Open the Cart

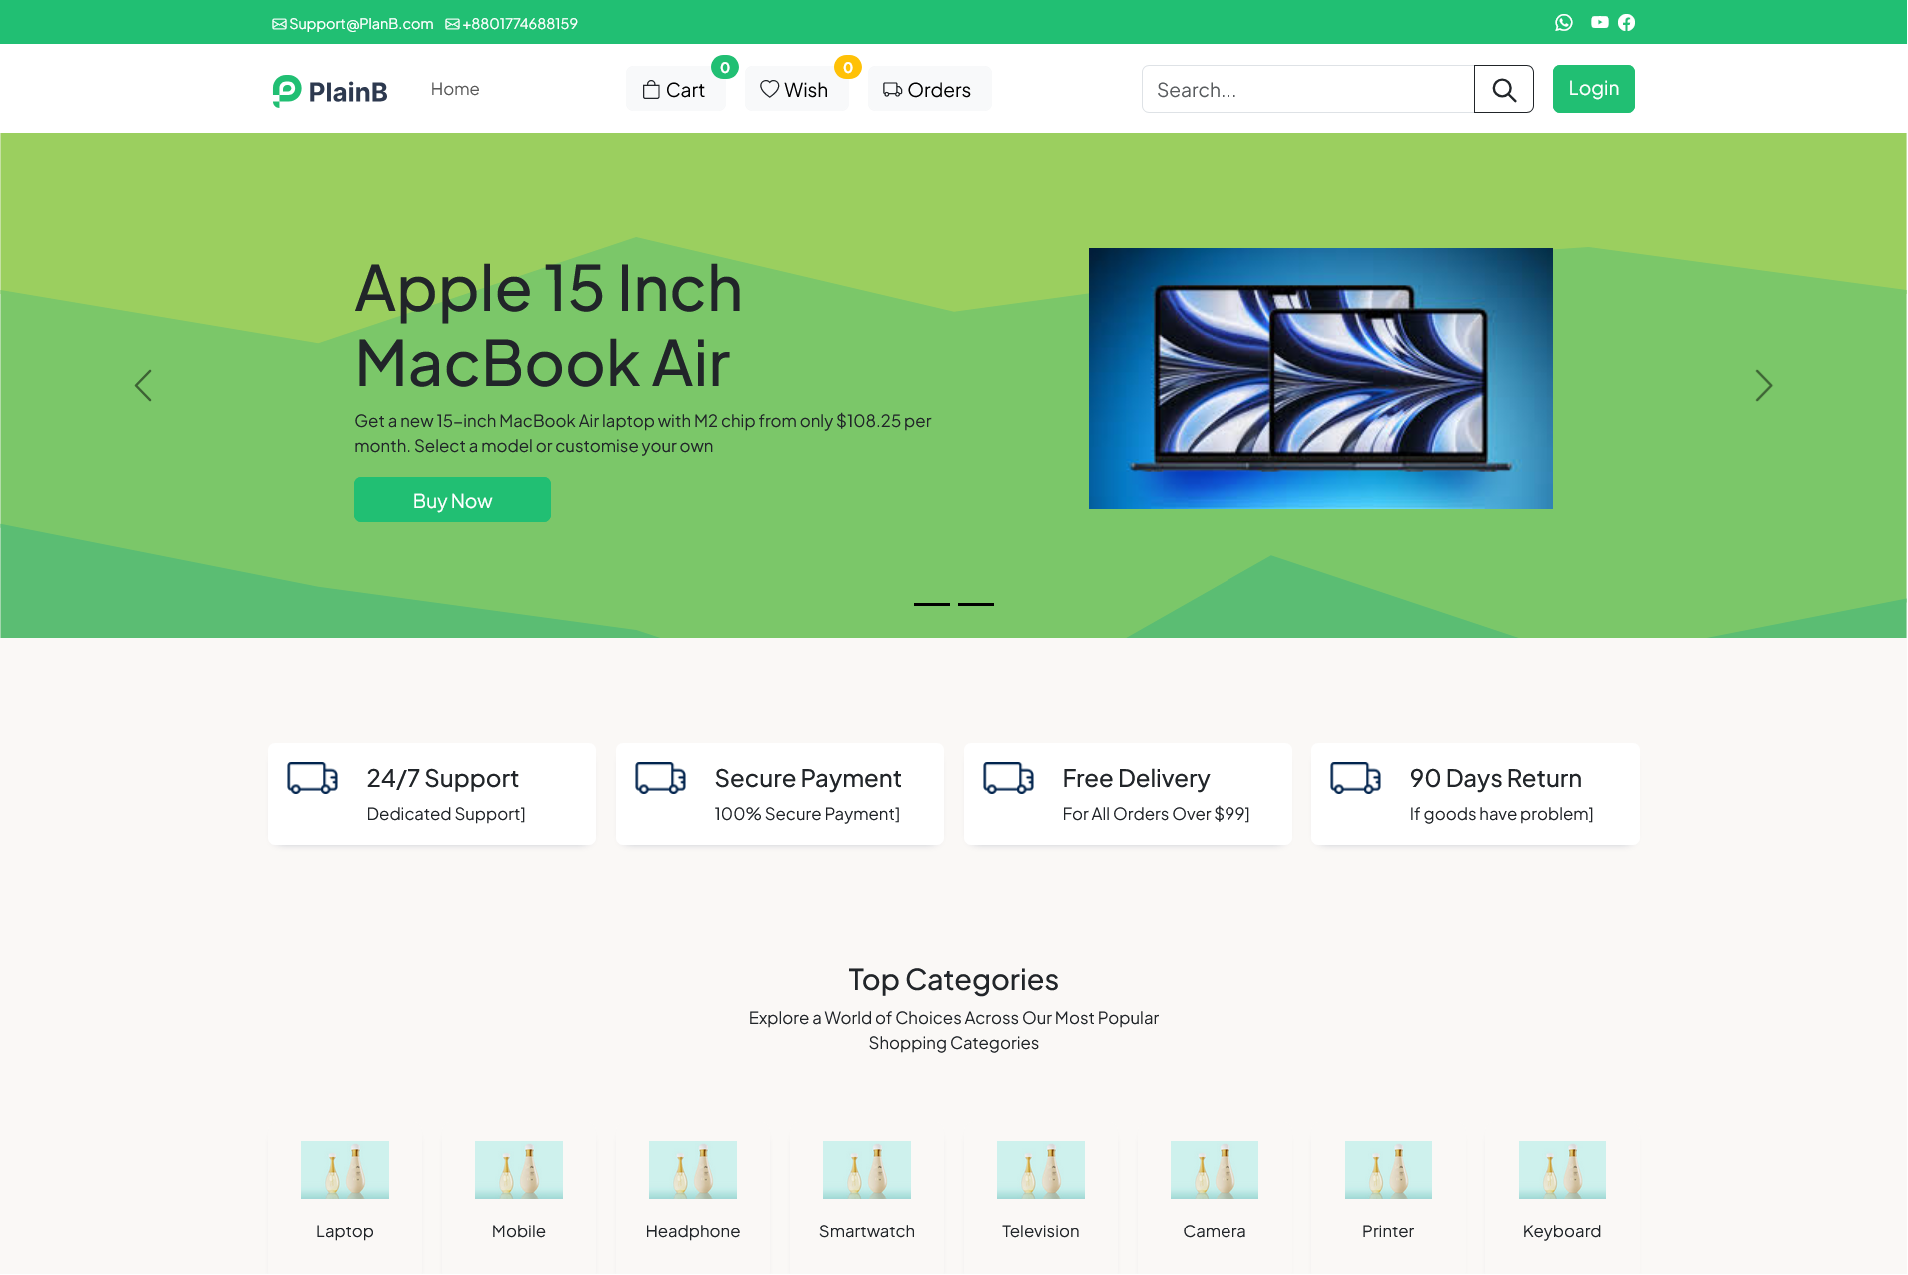675,90
